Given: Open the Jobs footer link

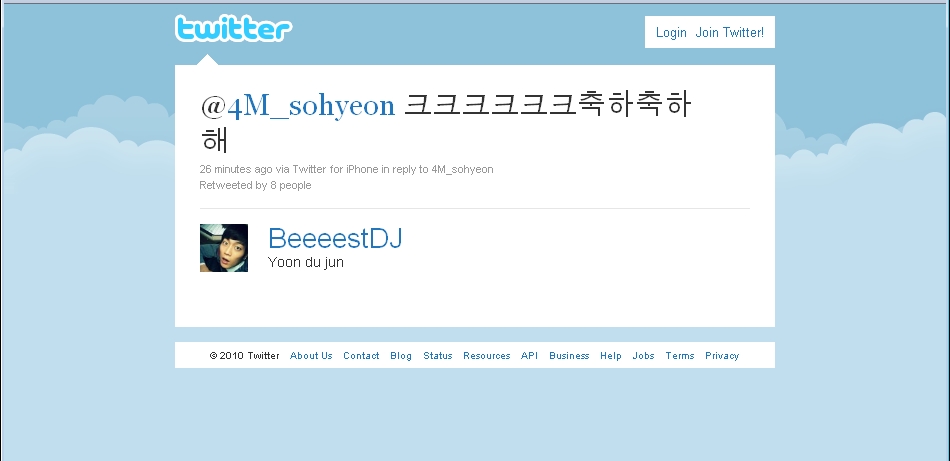Looking at the screenshot, I should (x=643, y=356).
